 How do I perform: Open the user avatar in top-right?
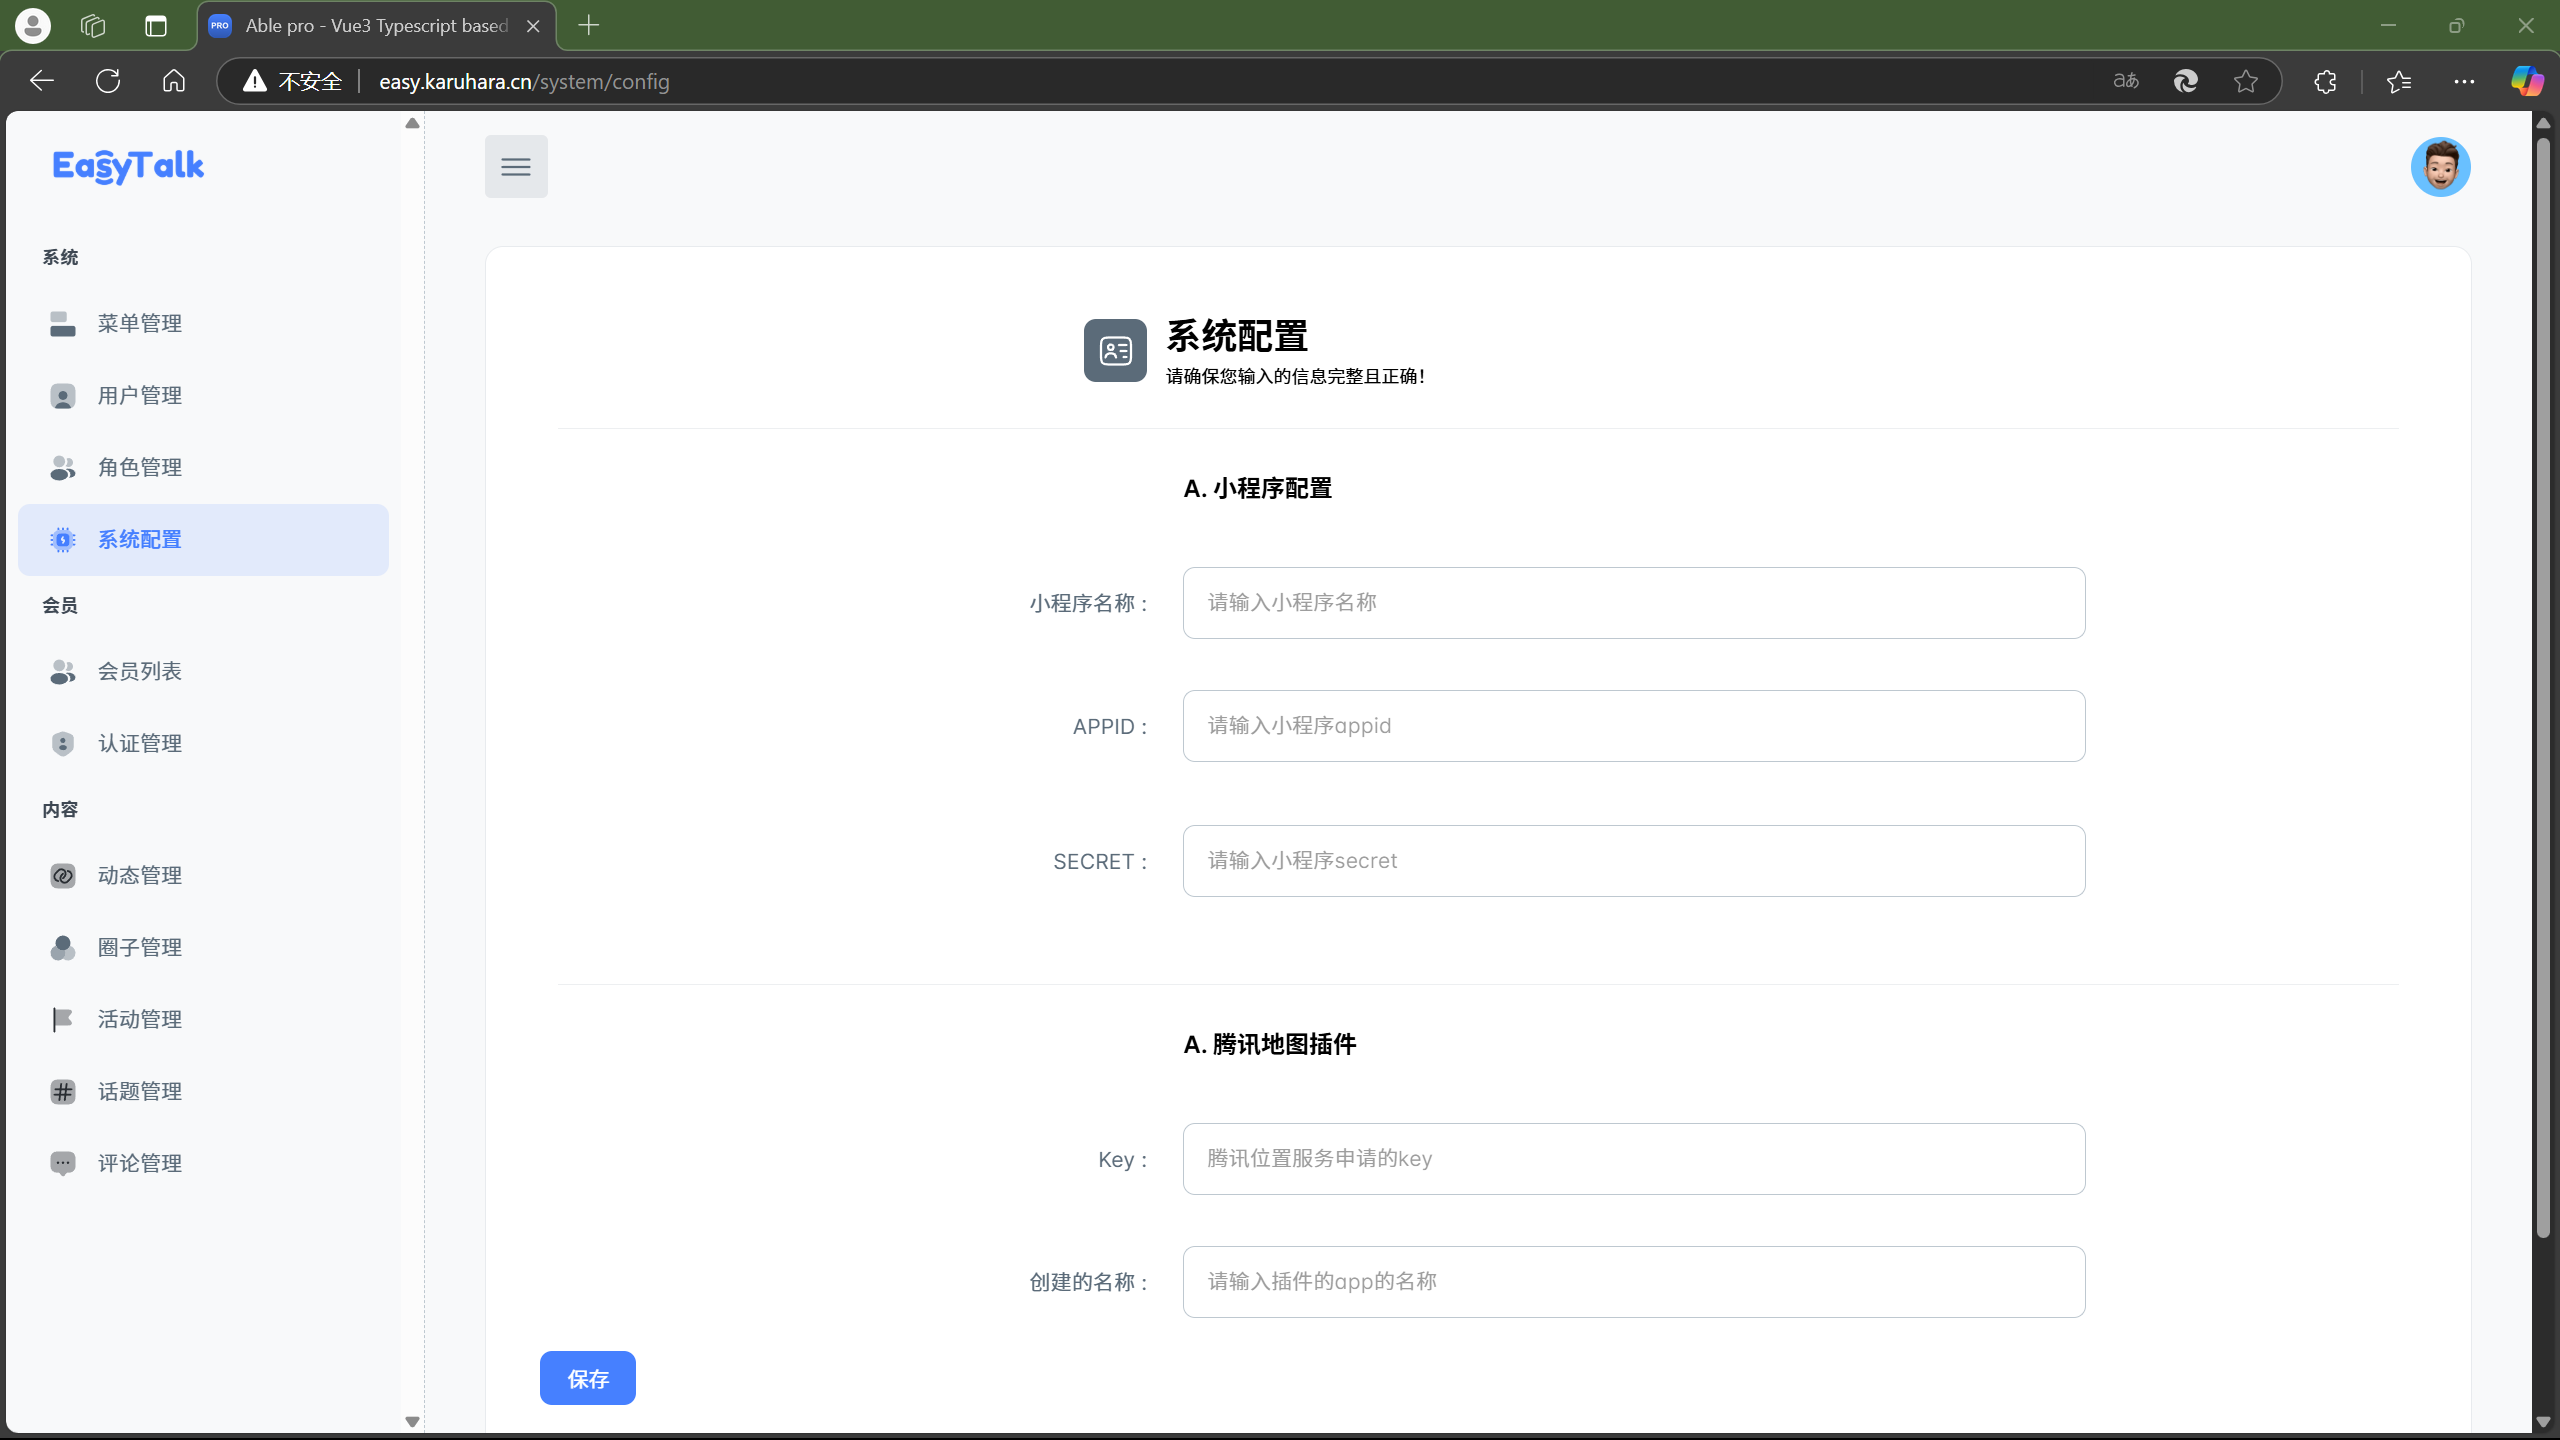click(x=2440, y=166)
